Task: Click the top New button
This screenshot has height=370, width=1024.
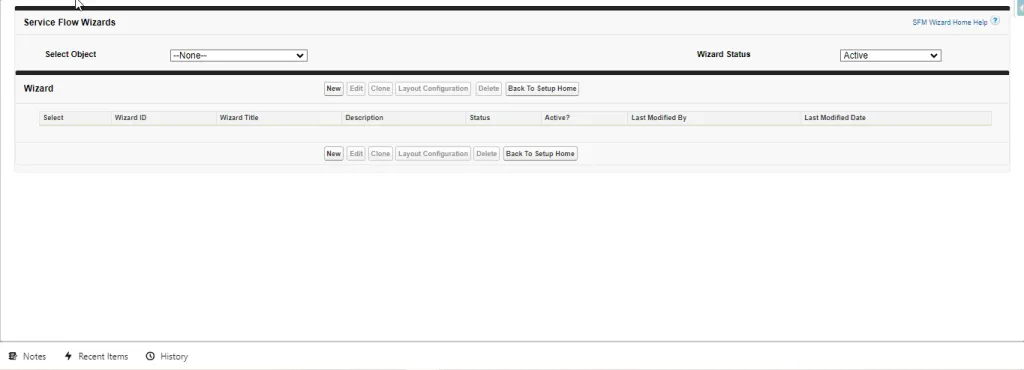Action: click(334, 89)
